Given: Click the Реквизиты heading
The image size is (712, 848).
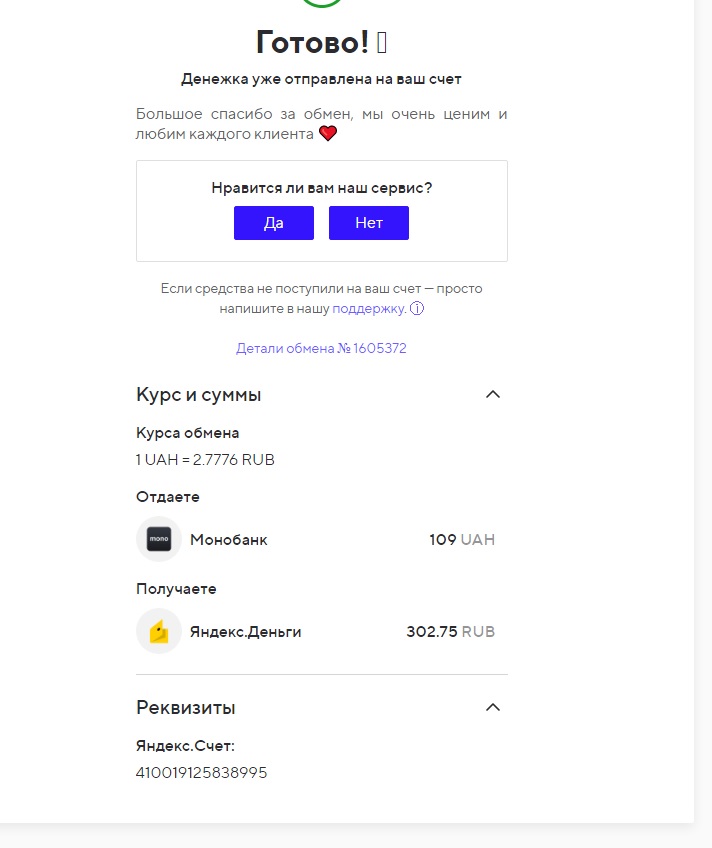Looking at the screenshot, I should point(185,707).
